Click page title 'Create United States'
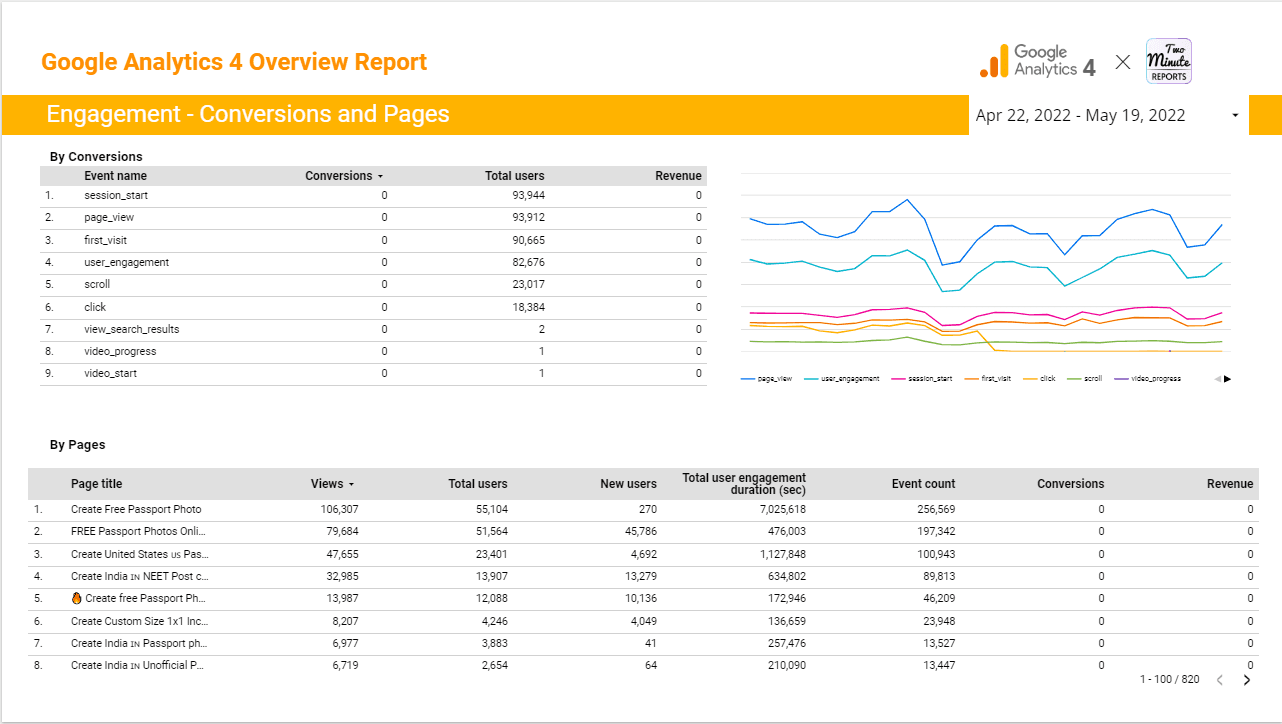Viewport: 1282px width, 724px height. click(140, 554)
